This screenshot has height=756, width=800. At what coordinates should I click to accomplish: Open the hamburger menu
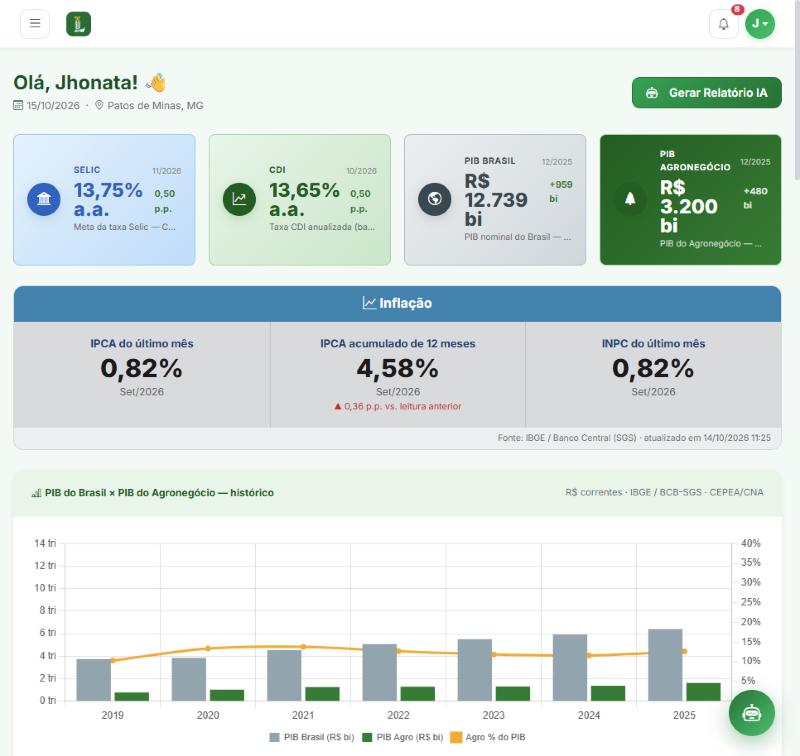(x=35, y=23)
